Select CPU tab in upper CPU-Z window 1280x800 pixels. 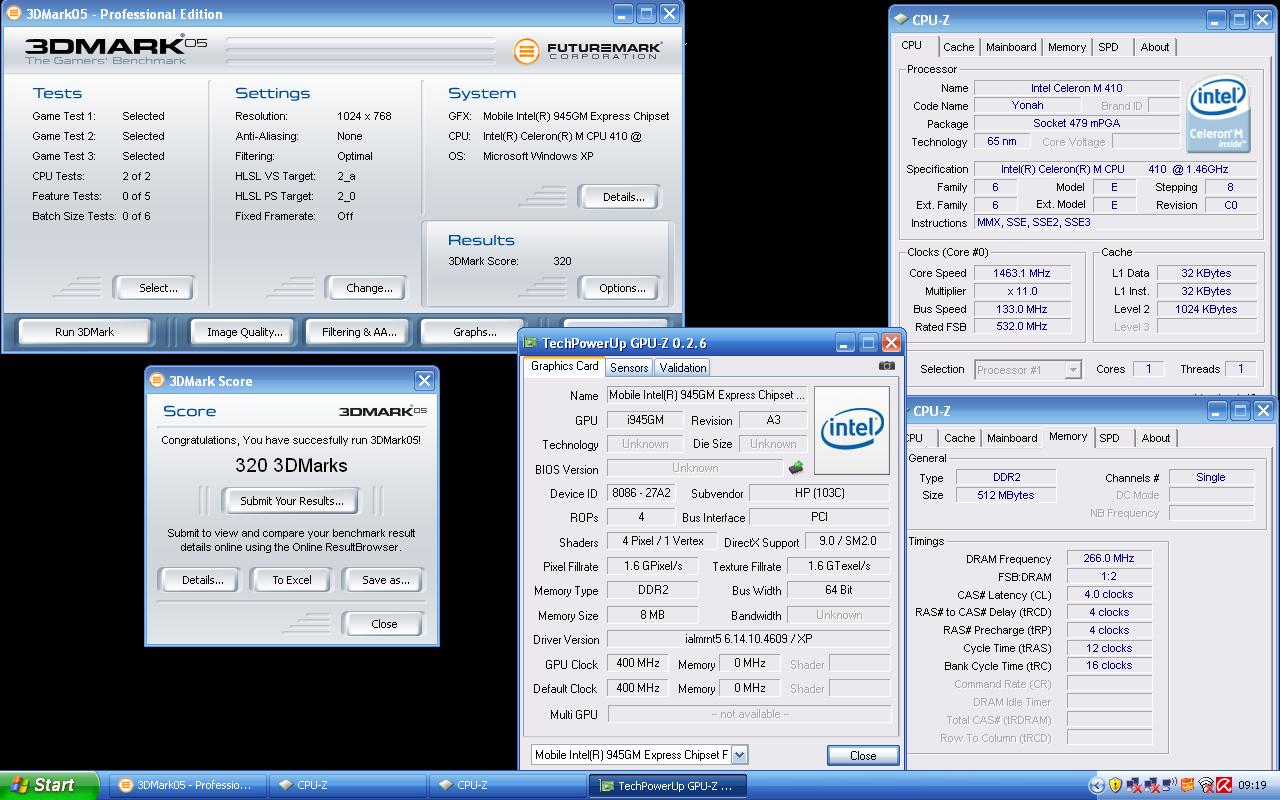tap(912, 46)
